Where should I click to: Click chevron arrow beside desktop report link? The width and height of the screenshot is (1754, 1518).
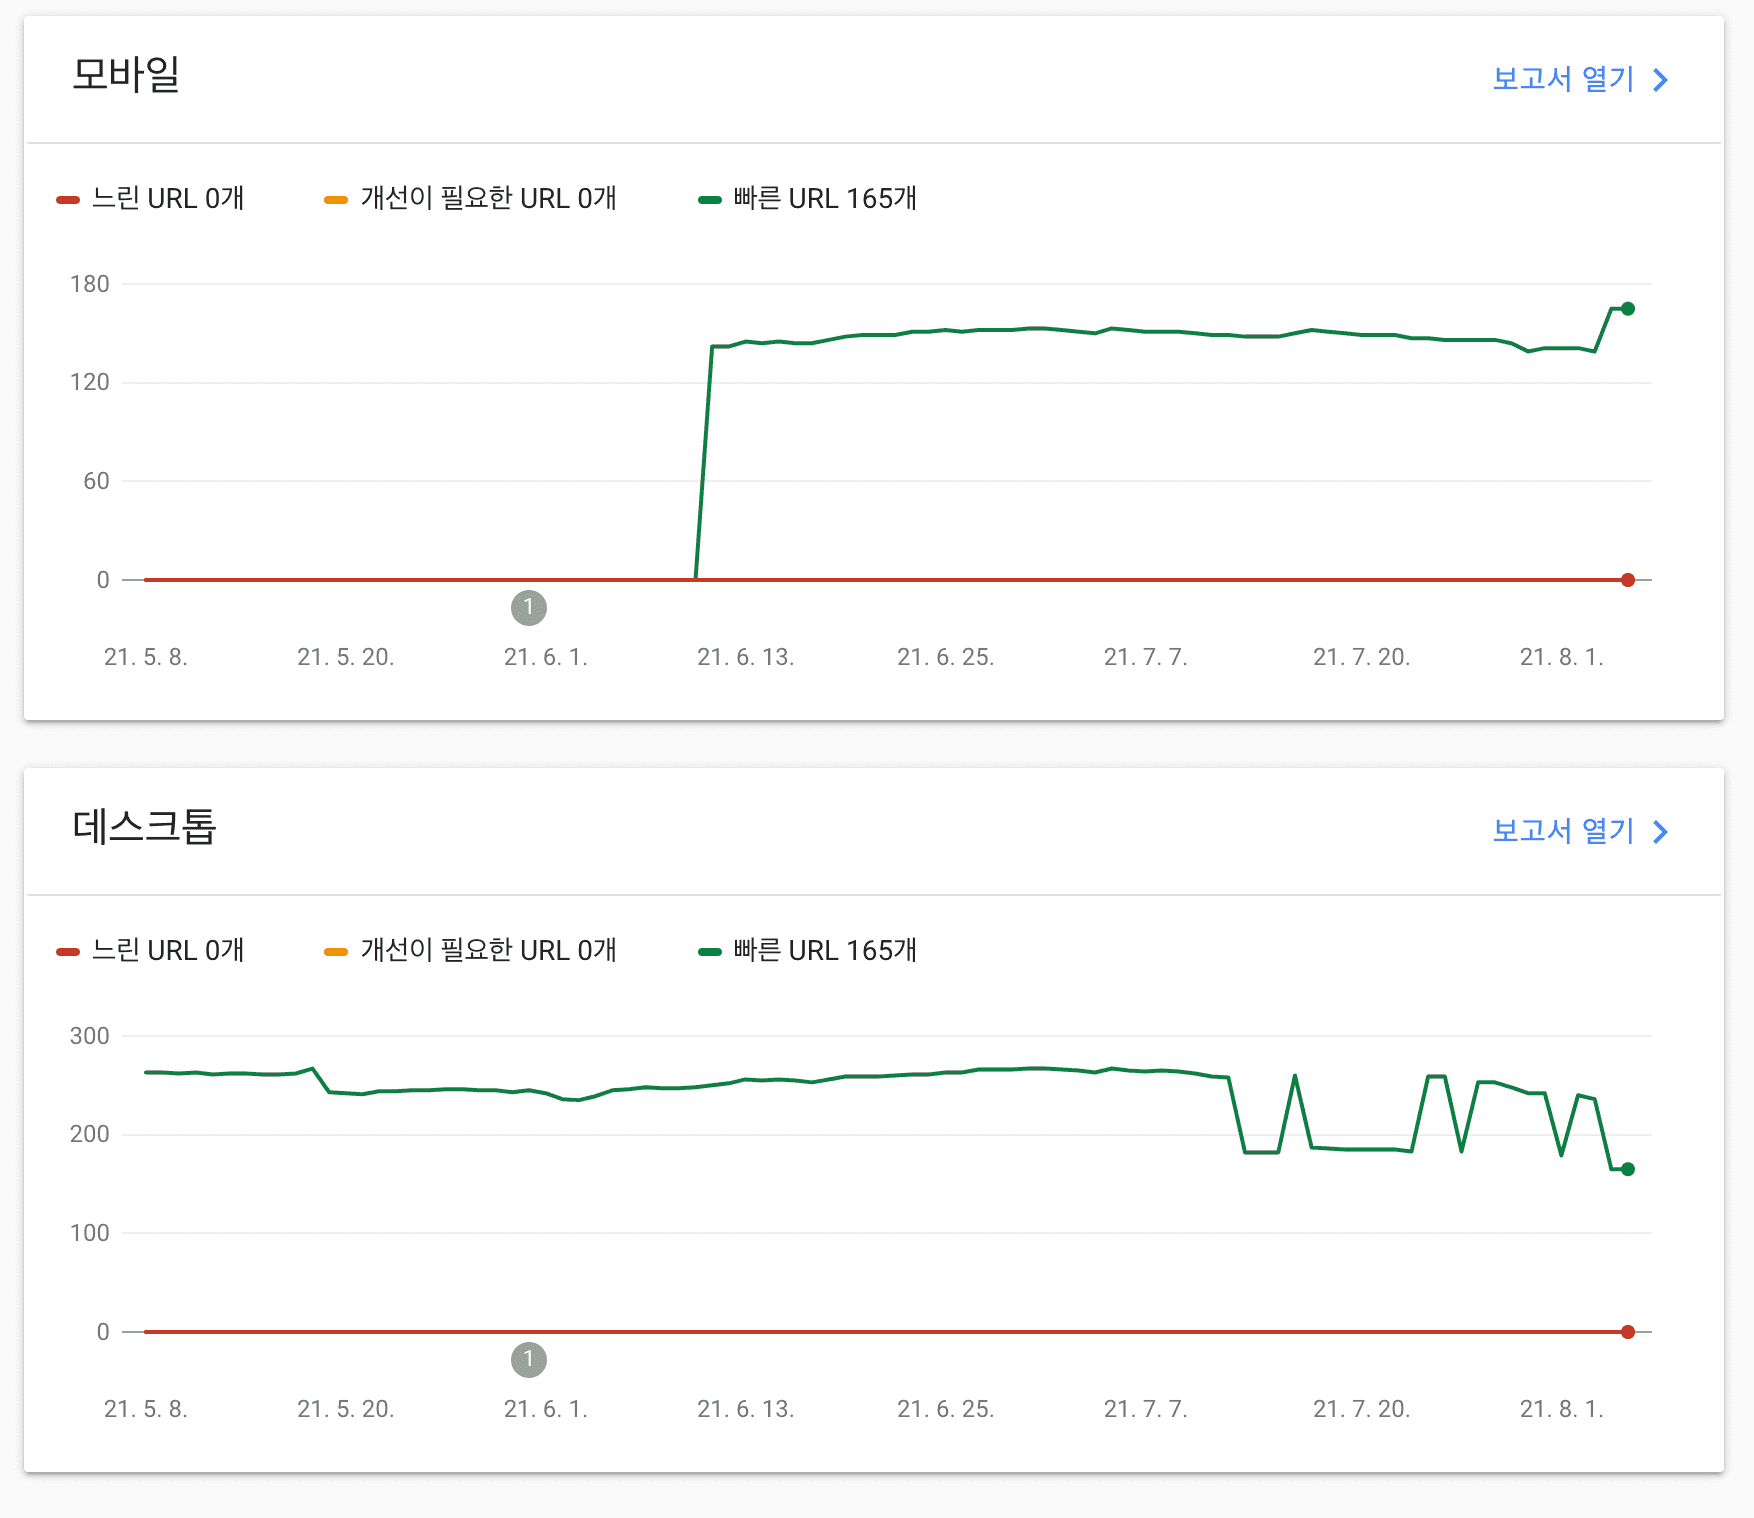coord(1661,832)
